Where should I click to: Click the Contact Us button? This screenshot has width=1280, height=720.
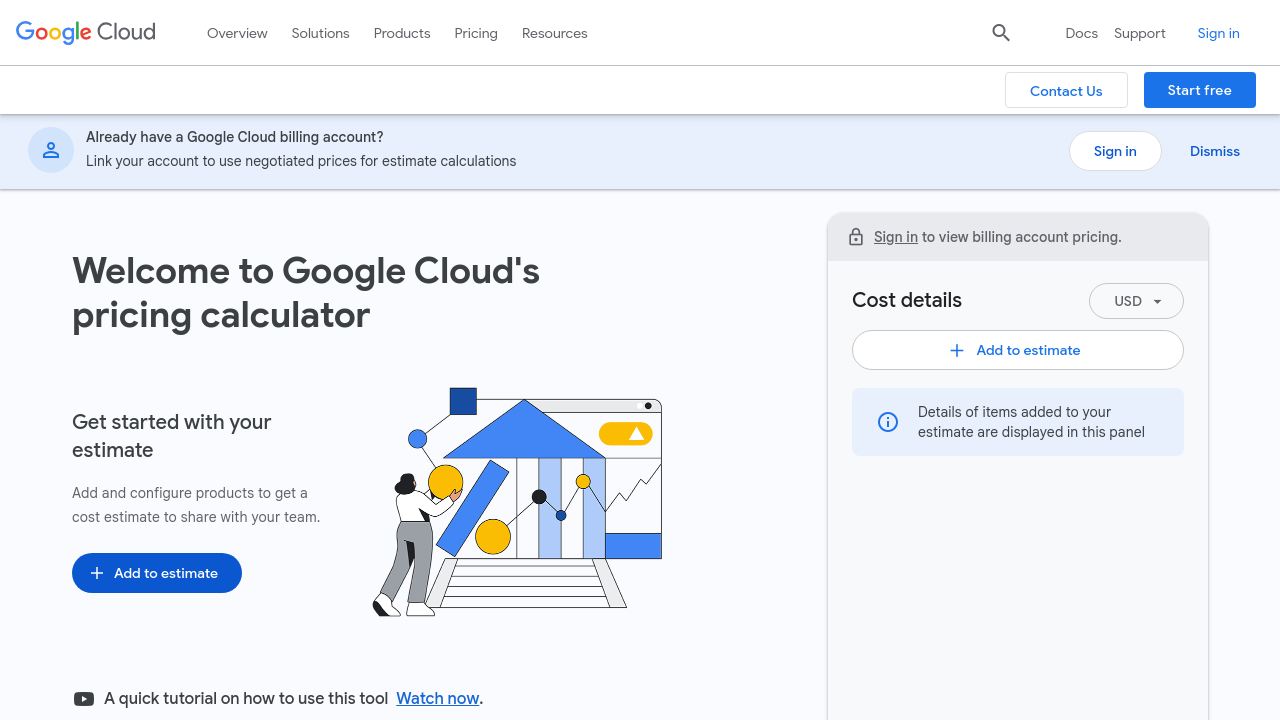(x=1066, y=91)
